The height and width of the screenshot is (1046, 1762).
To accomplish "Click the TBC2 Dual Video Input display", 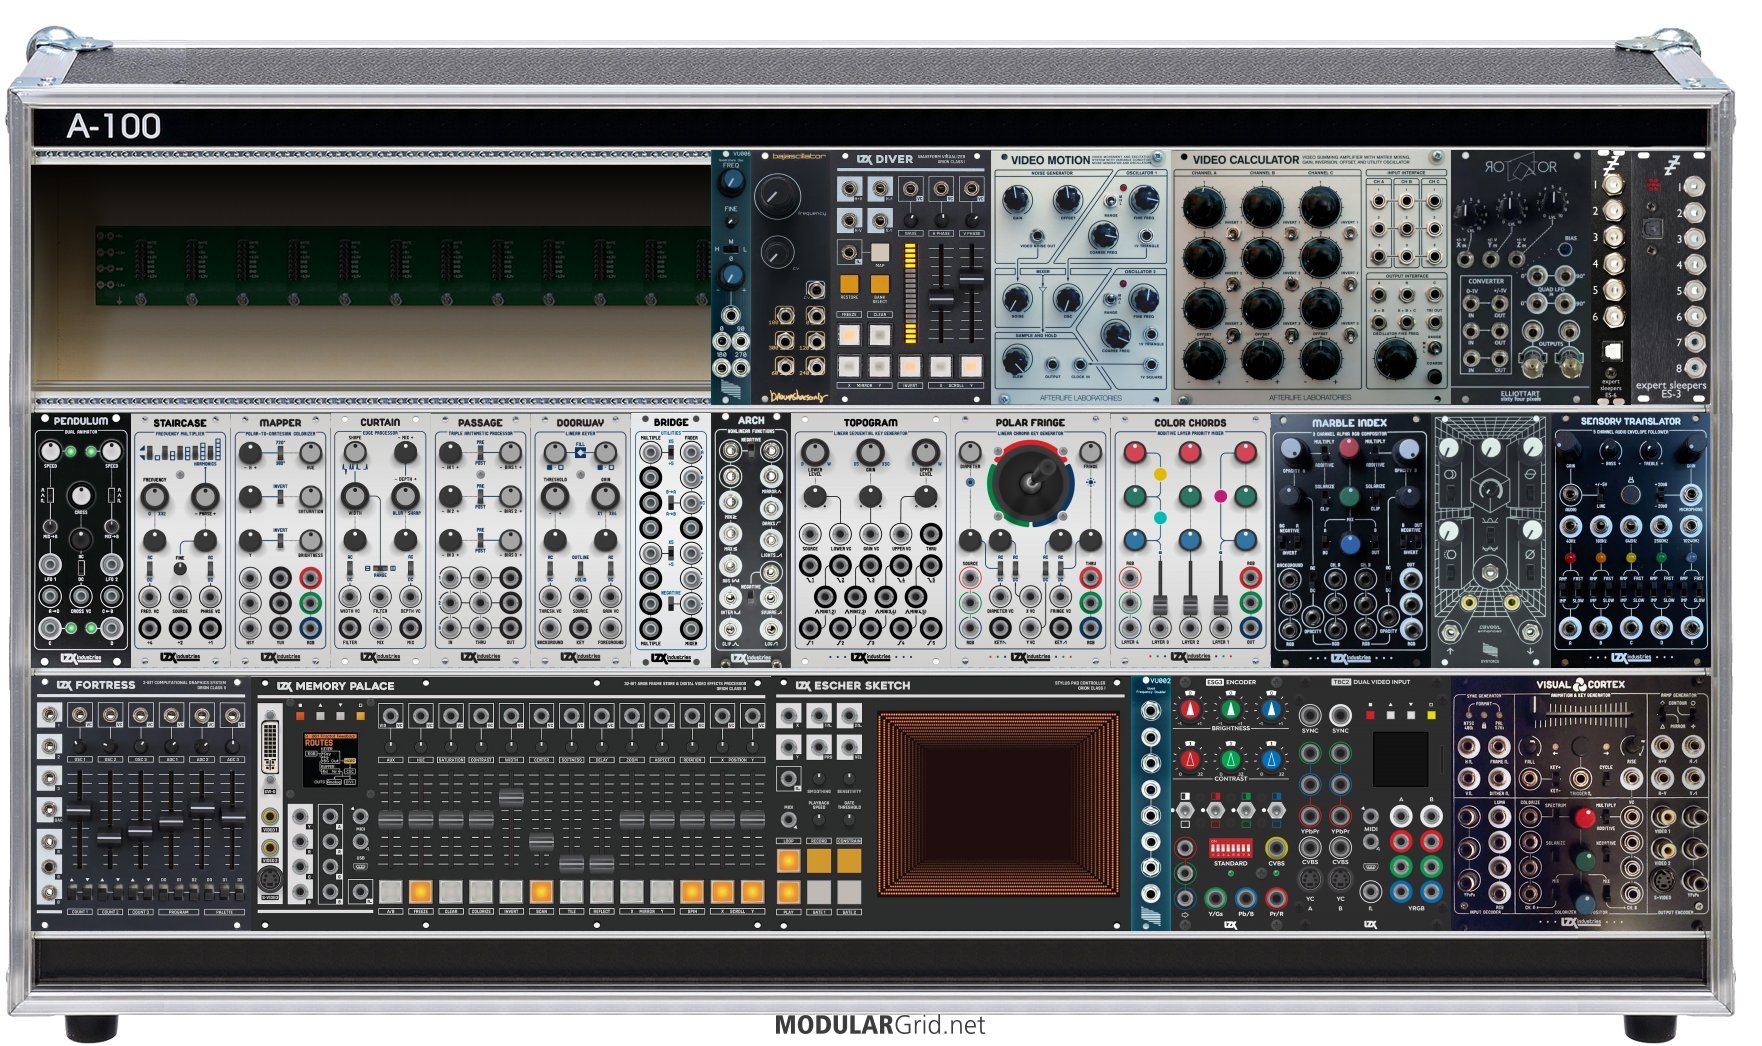I will pyautogui.click(x=1400, y=758).
